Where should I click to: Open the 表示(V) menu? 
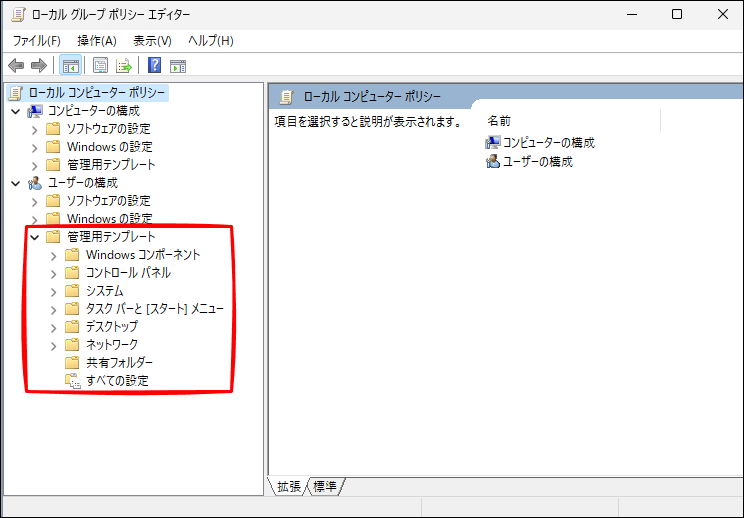point(152,40)
